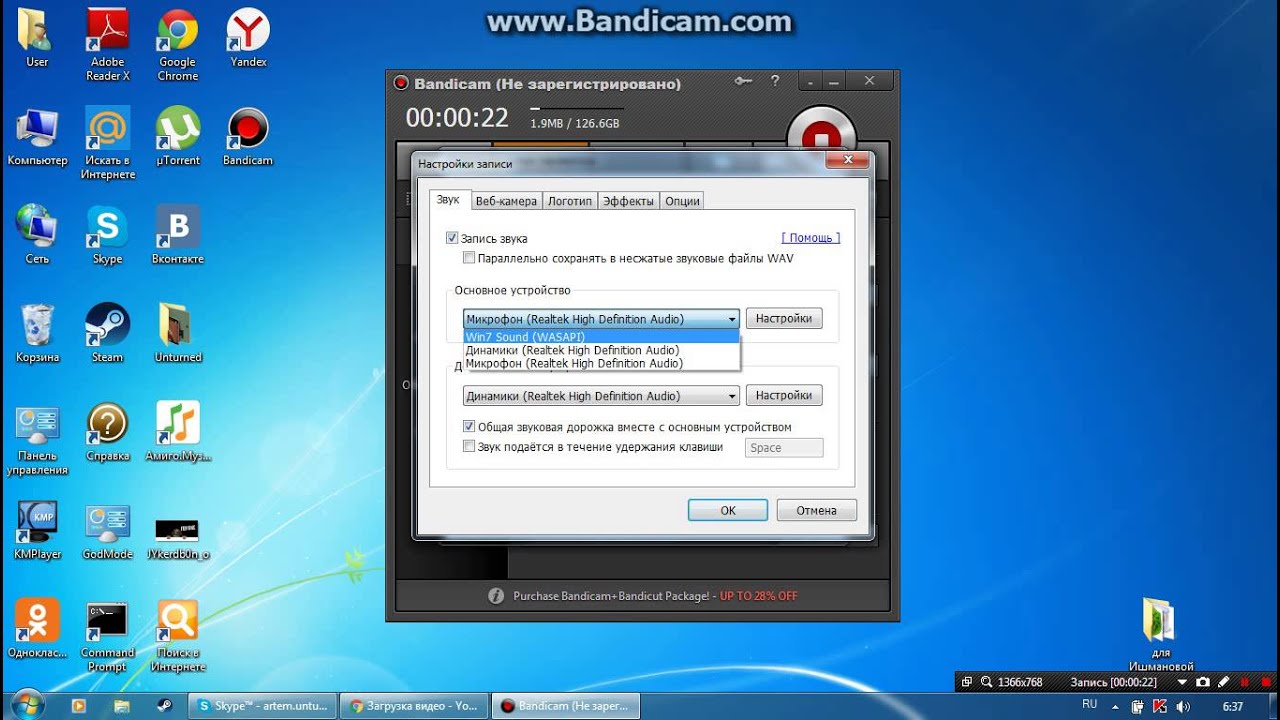Screen dimensions: 1280x720
Task: Show hidden system tray icons arrow
Action: pos(1115,706)
